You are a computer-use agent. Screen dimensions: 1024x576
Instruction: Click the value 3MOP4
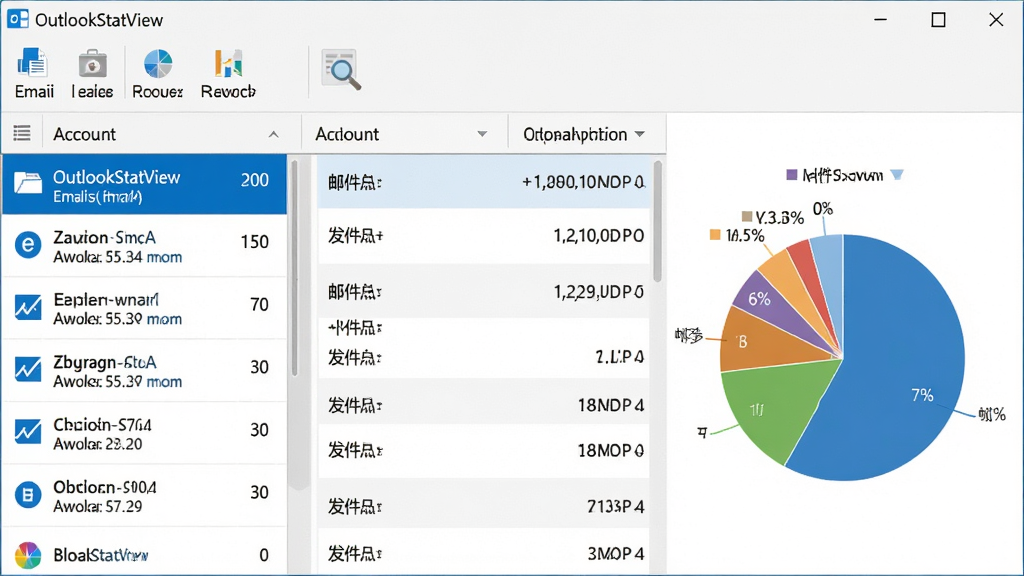[616, 554]
